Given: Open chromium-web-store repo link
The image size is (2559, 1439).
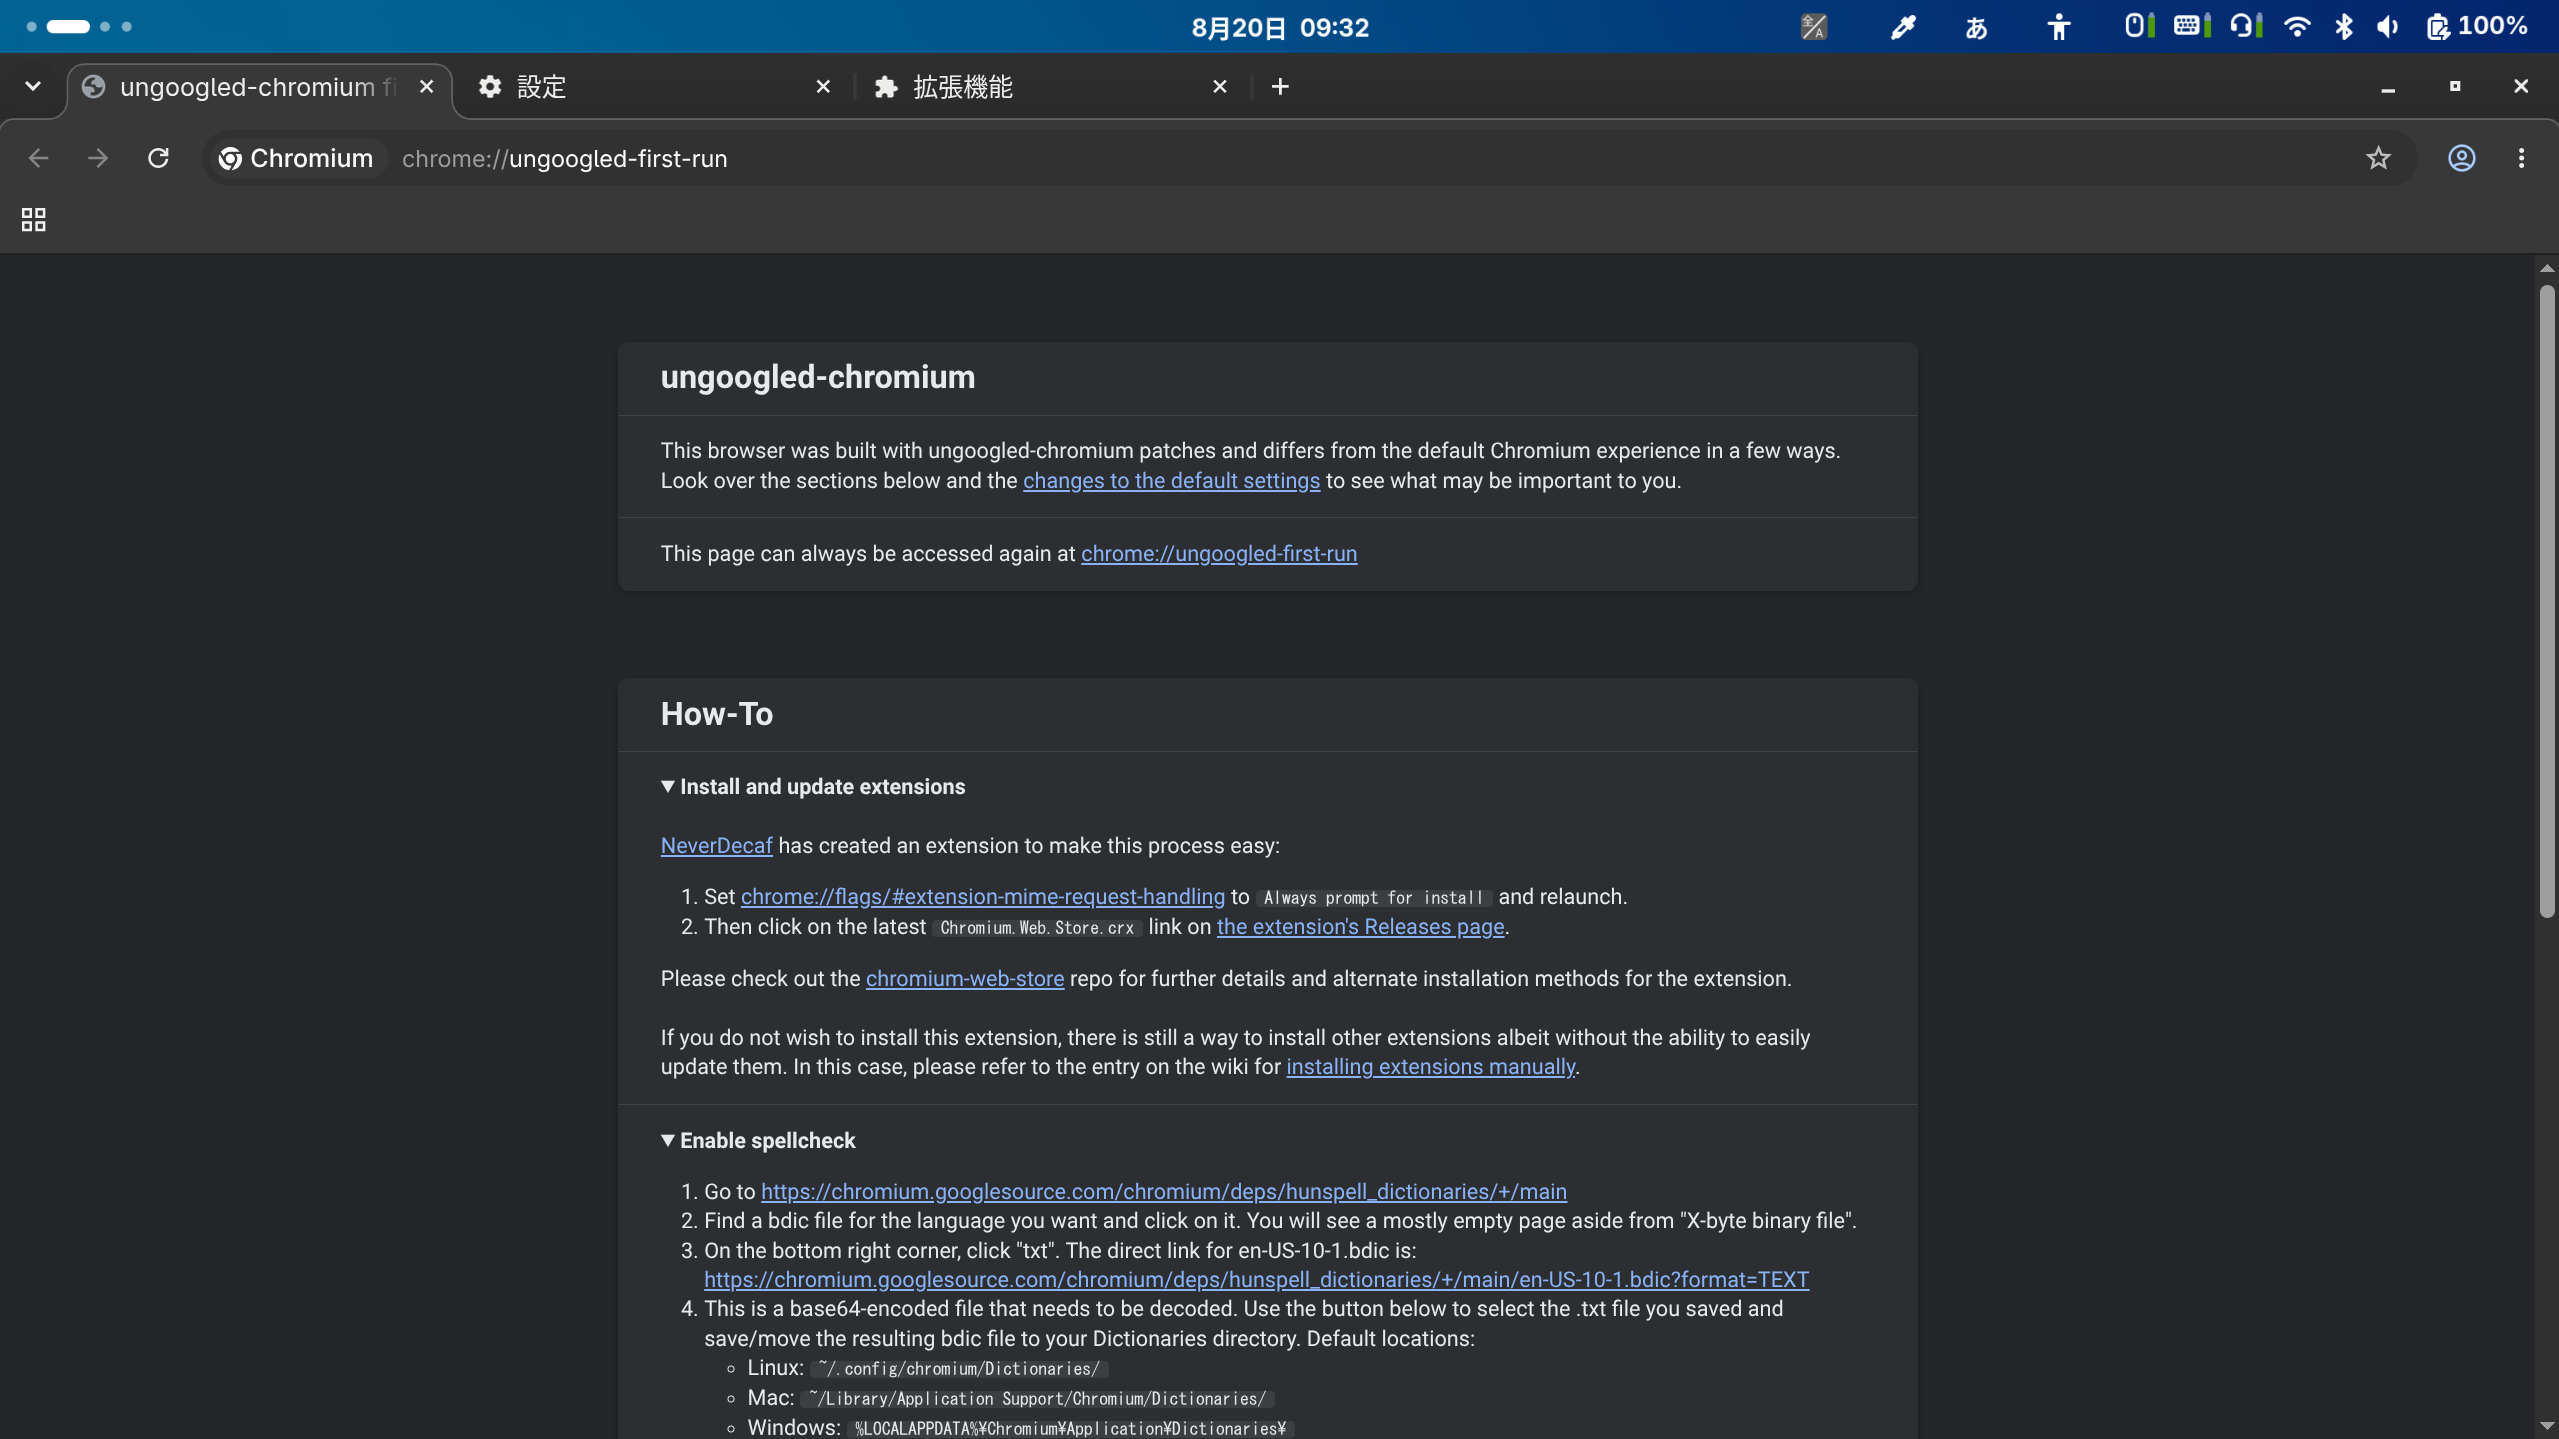Looking at the screenshot, I should tap(964, 979).
